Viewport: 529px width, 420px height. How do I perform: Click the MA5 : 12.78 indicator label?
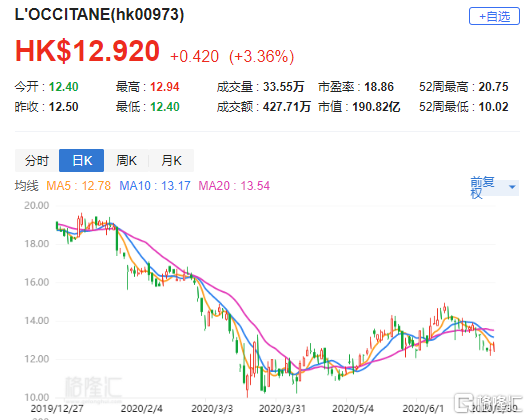pyautogui.click(x=78, y=186)
